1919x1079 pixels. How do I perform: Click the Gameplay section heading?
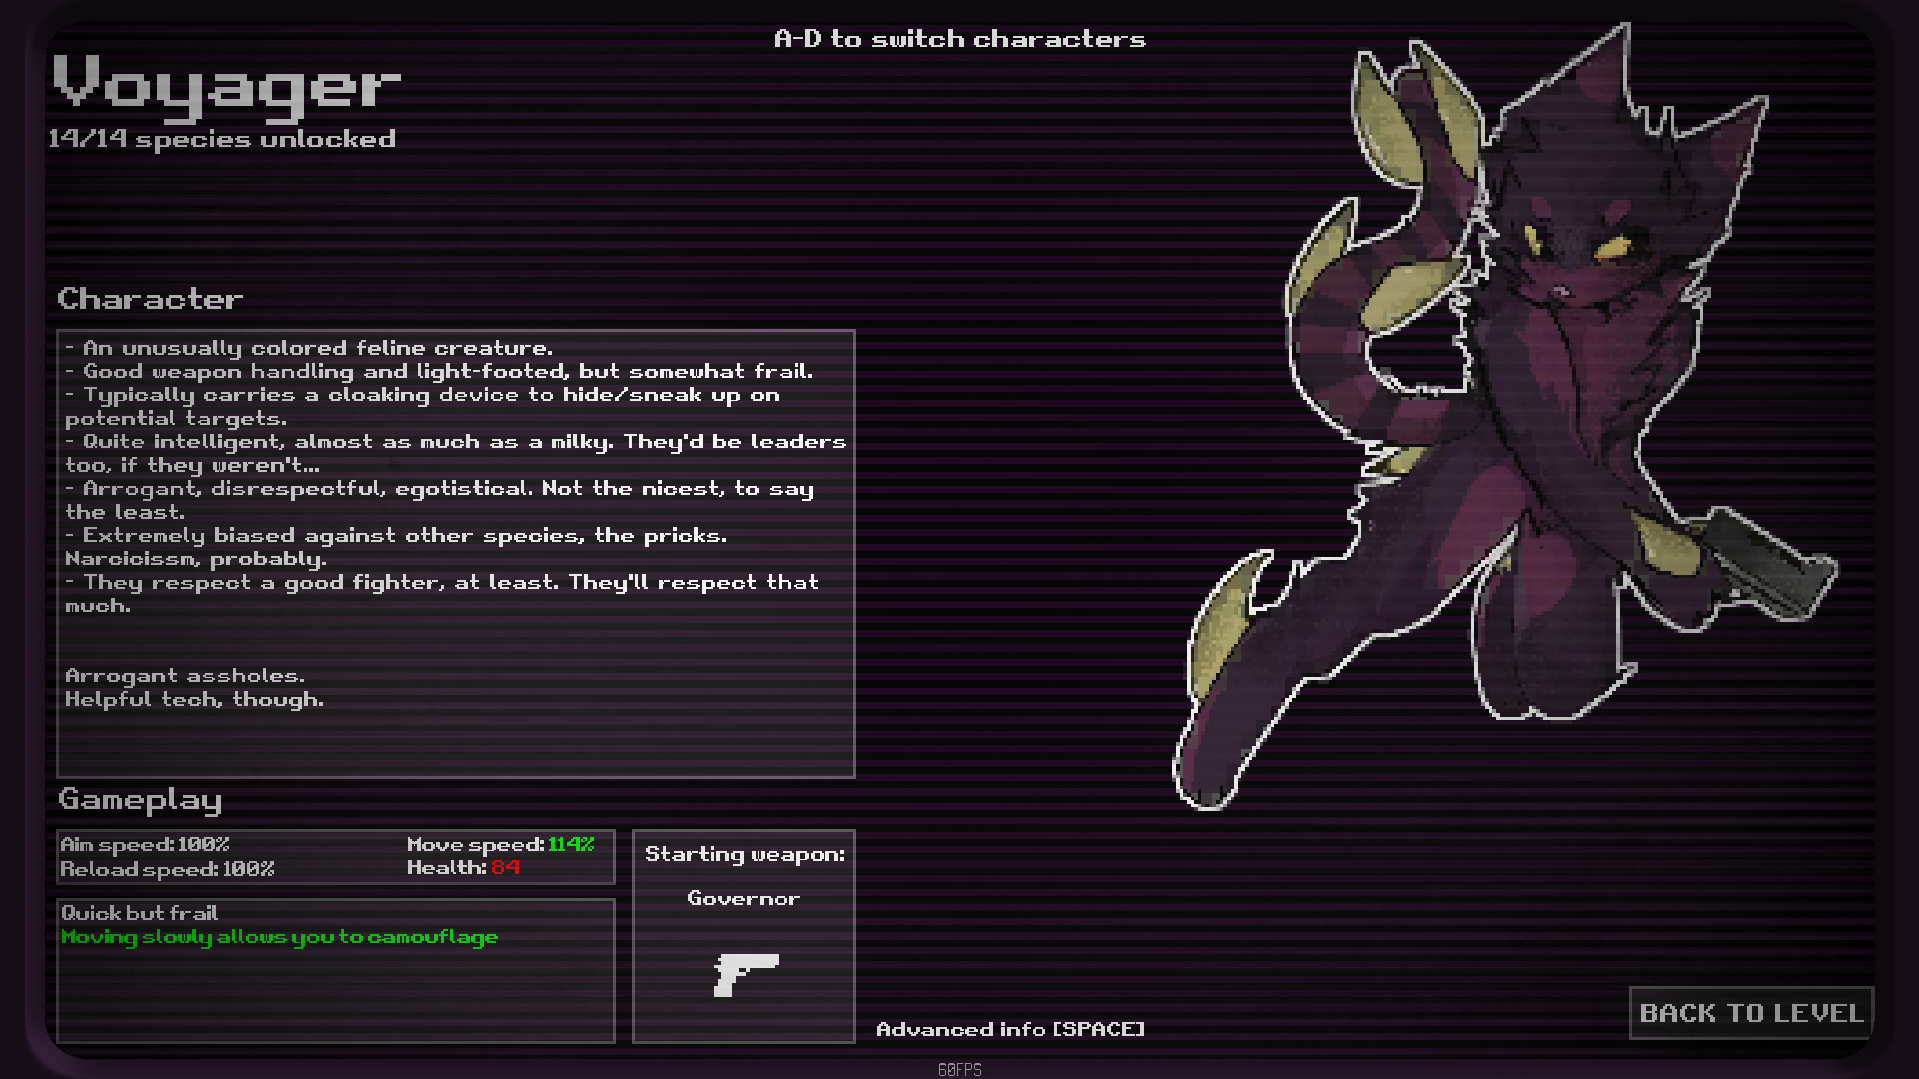(x=140, y=800)
